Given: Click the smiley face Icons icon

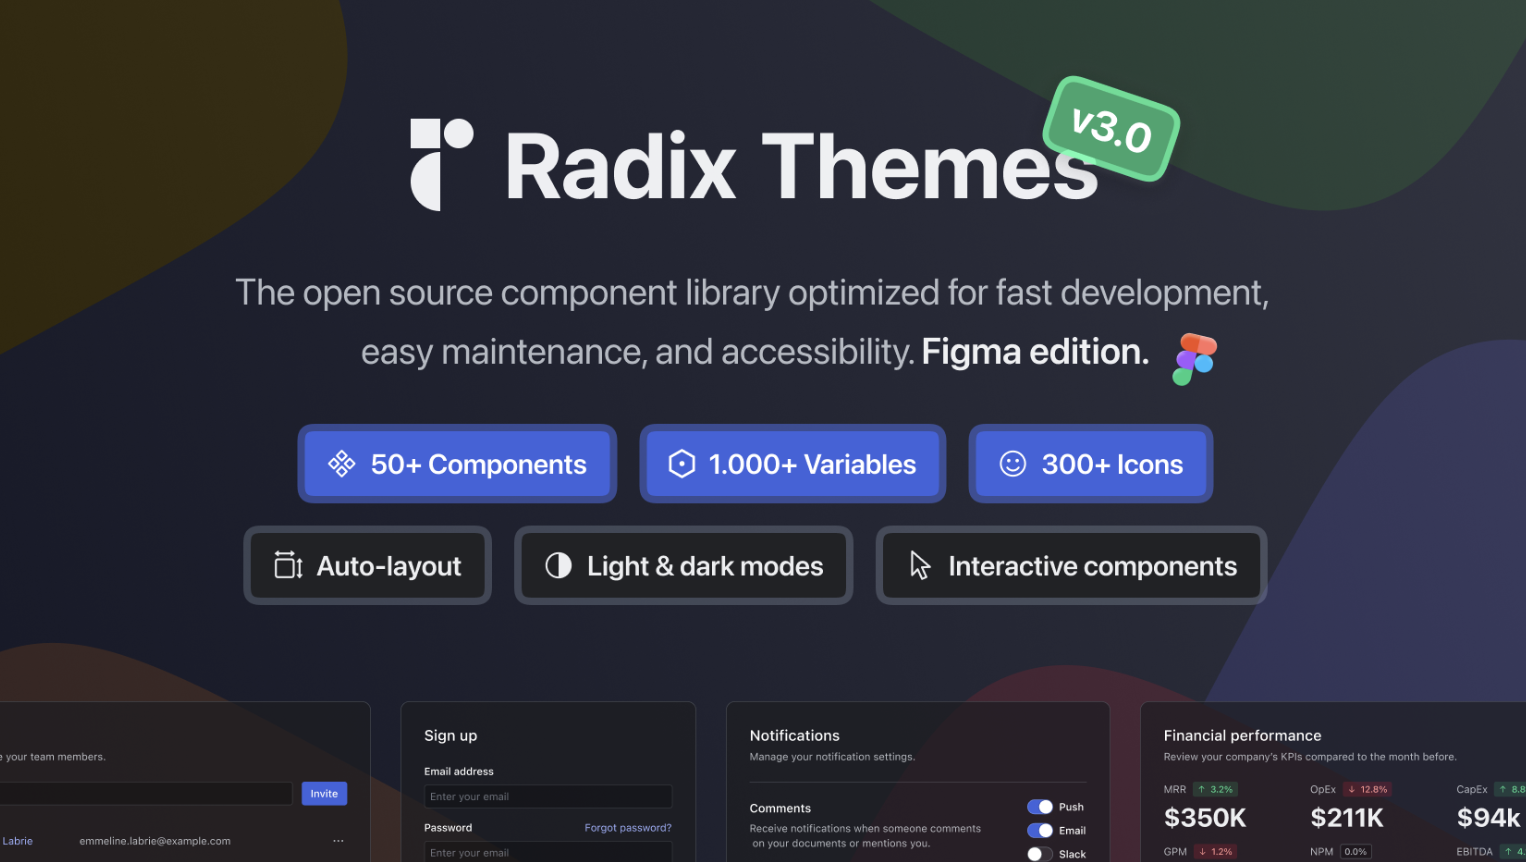Looking at the screenshot, I should pyautogui.click(x=1013, y=464).
